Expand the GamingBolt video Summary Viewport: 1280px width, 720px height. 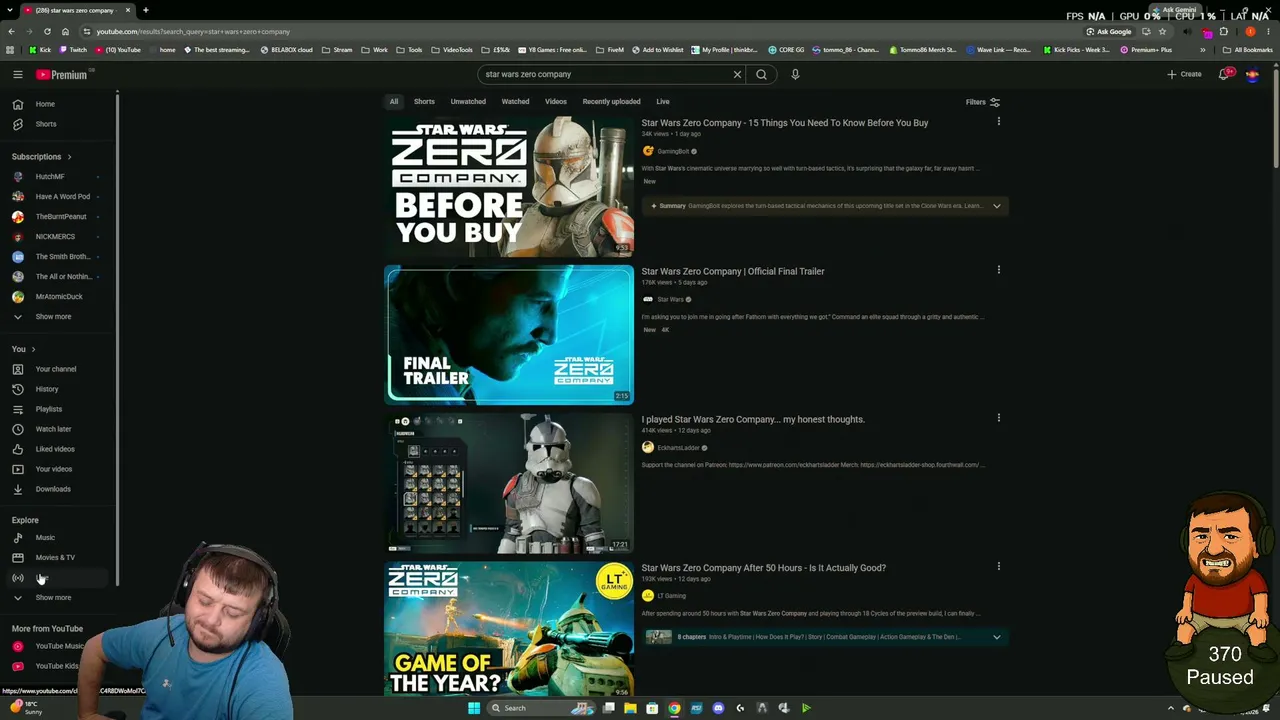click(x=996, y=206)
